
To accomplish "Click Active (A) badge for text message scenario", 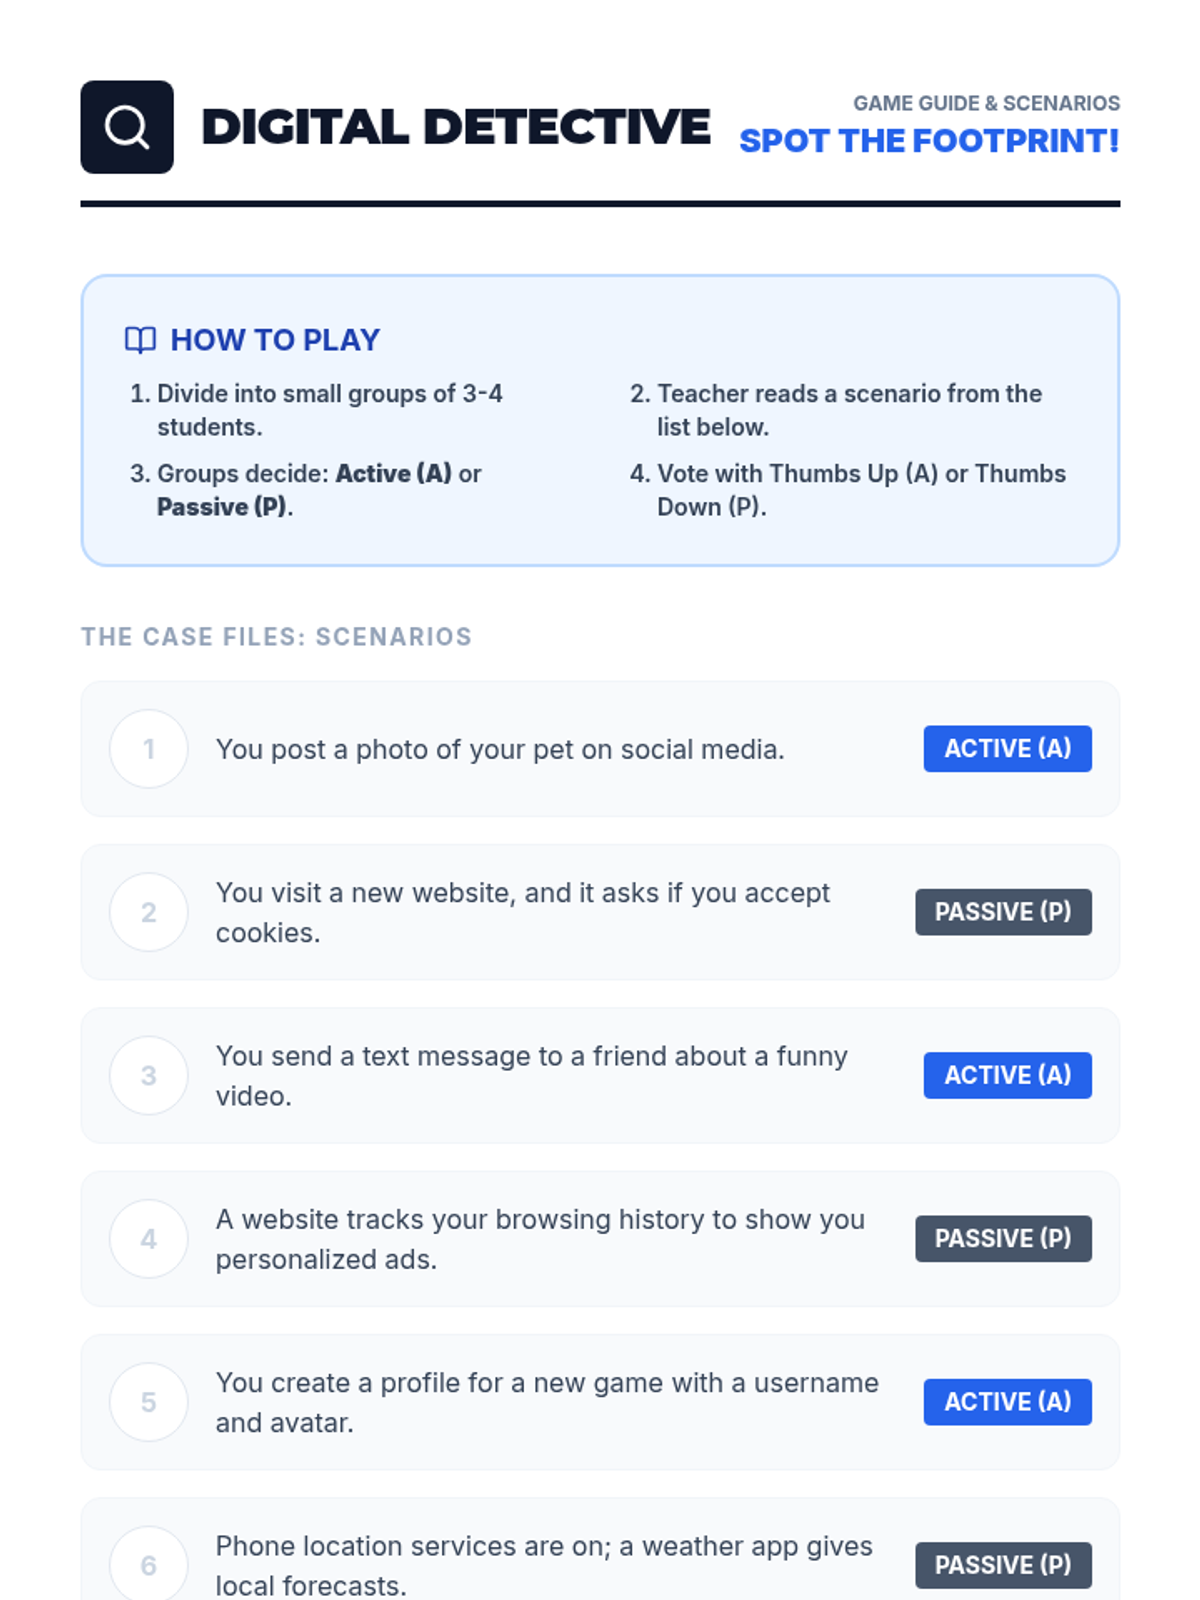I will [x=1008, y=1076].
